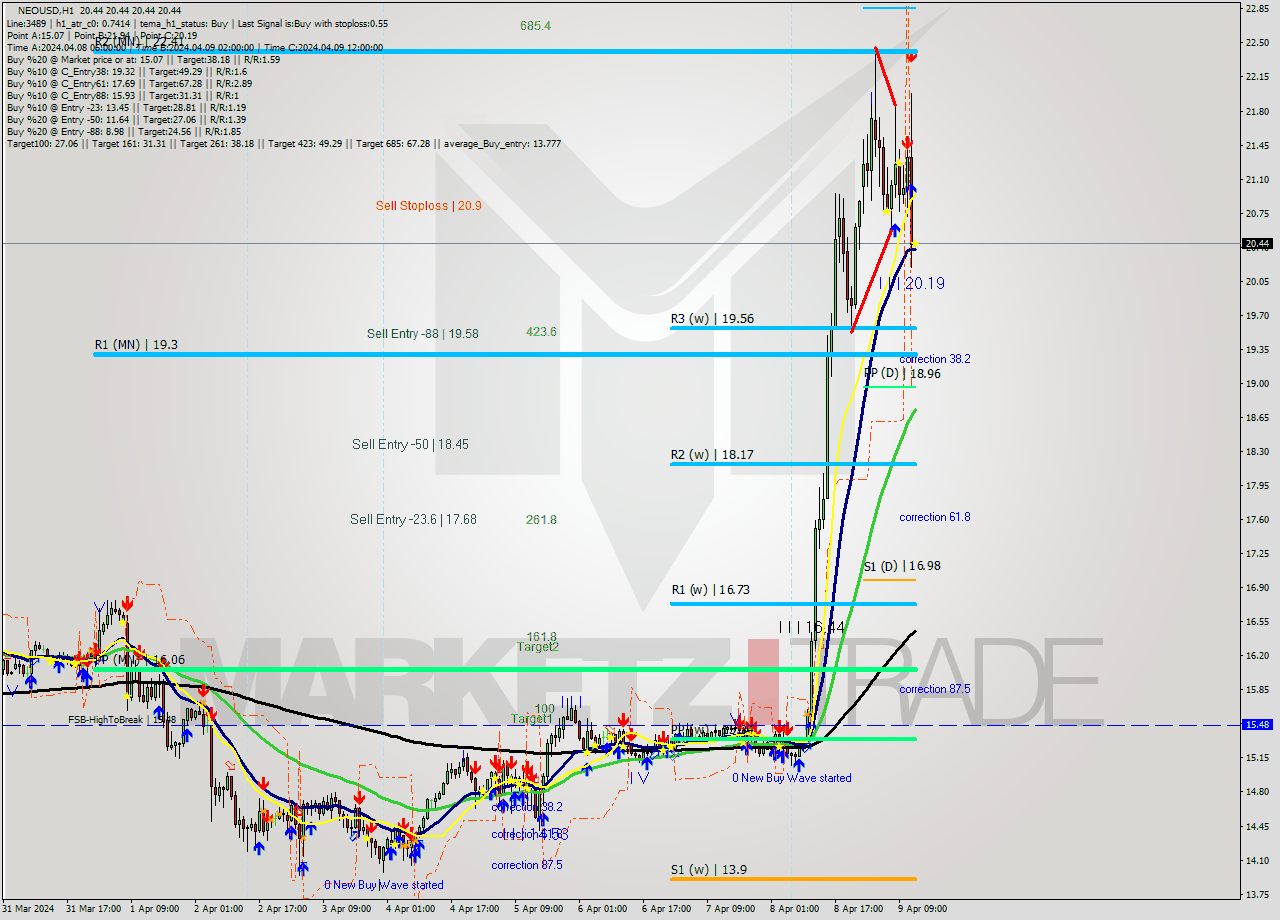
Task: Click the 22.50 price axis value
Action: (x=1257, y=42)
